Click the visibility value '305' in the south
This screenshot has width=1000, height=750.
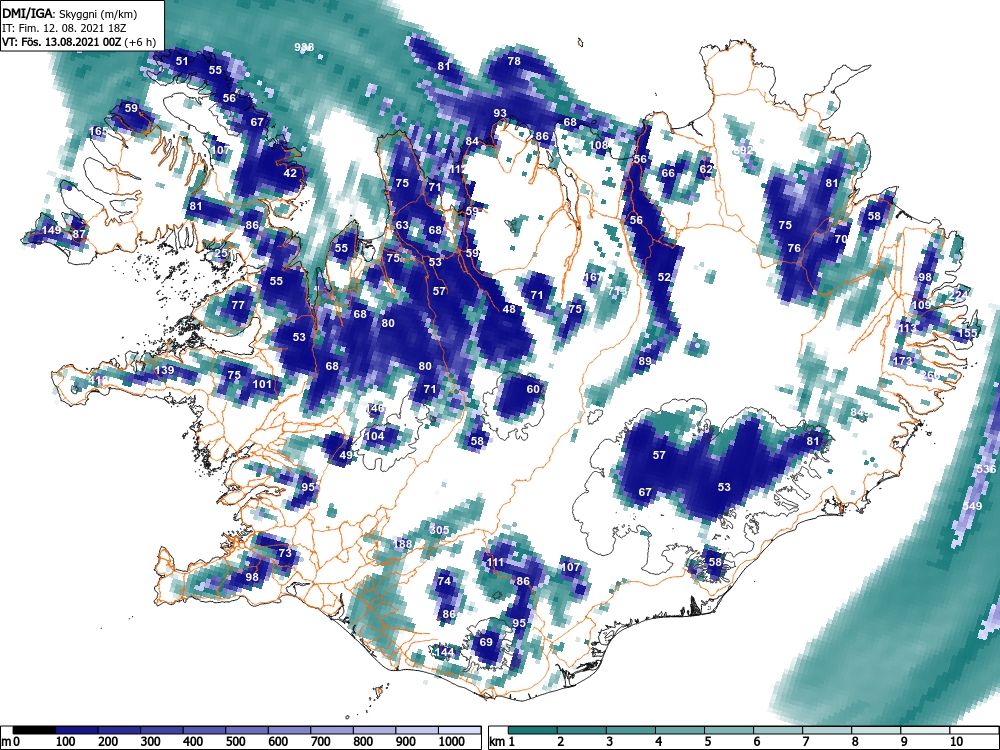[x=439, y=530]
